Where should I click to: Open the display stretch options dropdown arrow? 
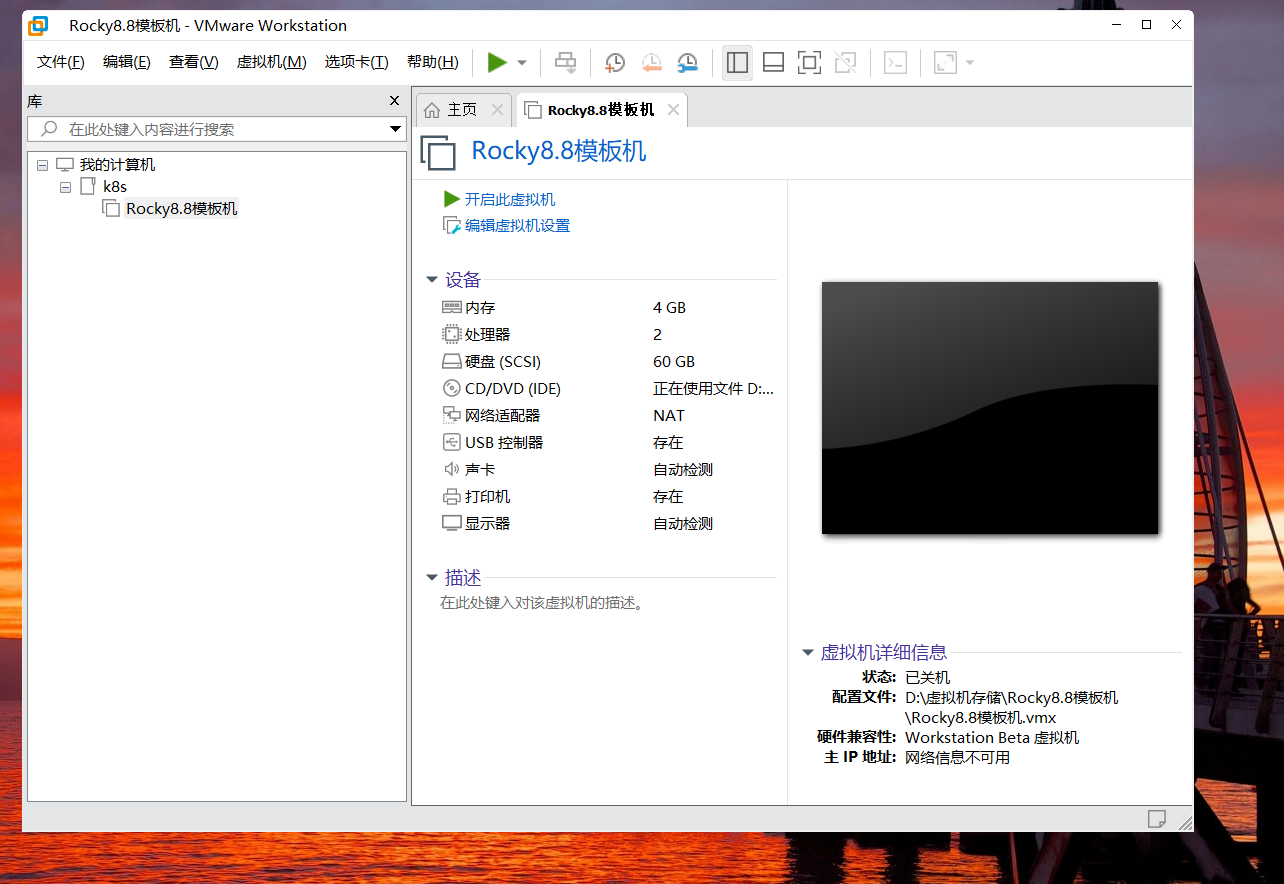(x=970, y=63)
